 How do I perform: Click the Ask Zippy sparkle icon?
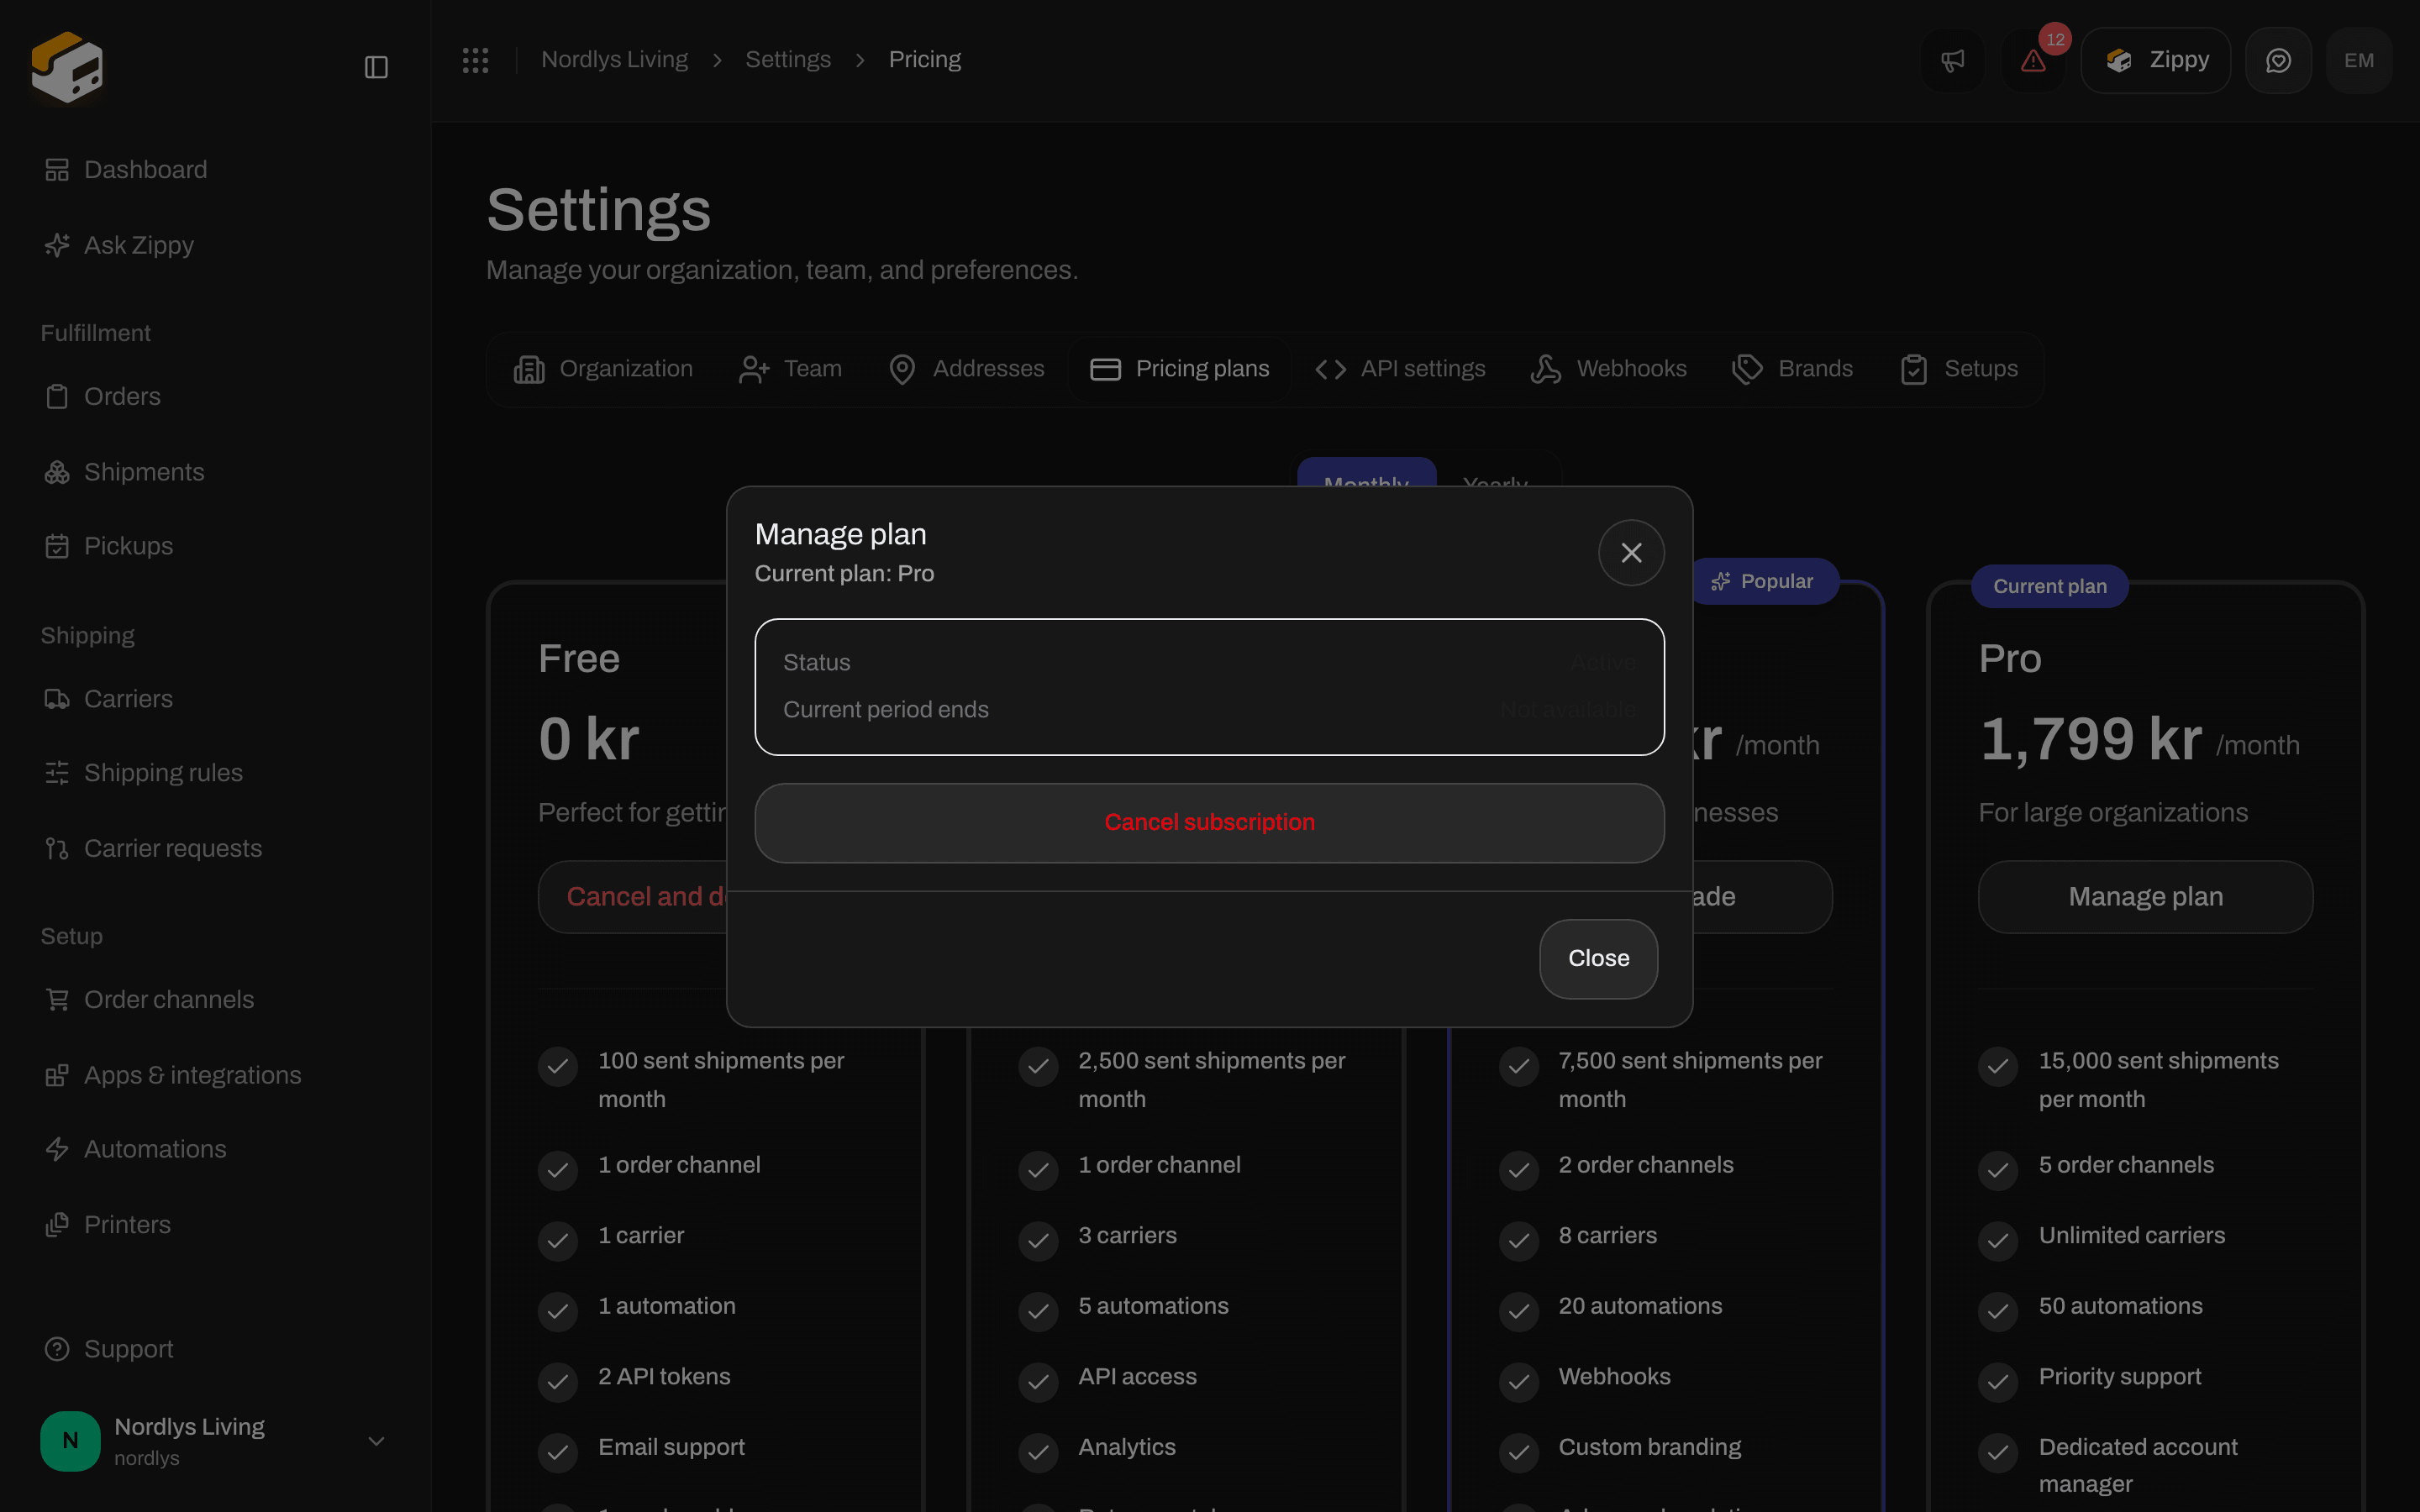pos(57,245)
